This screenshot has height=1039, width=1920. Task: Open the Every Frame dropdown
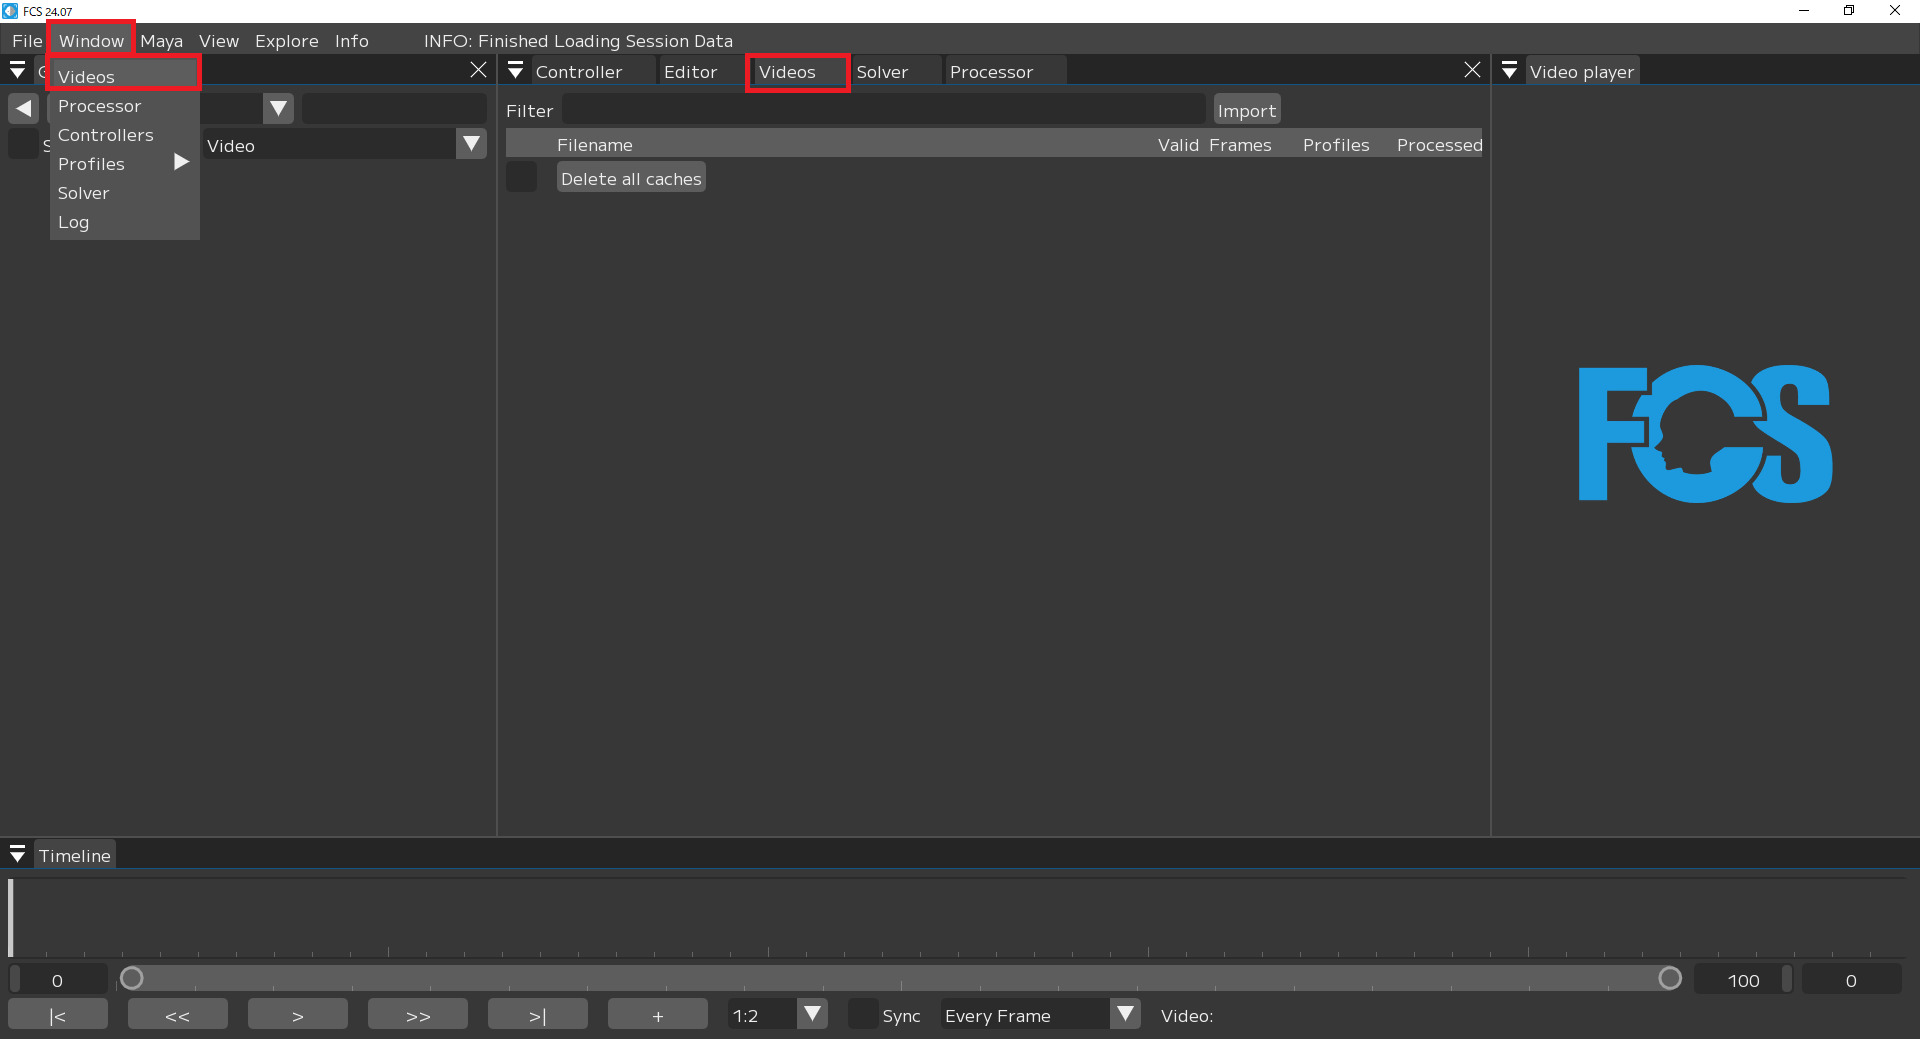(1125, 1015)
